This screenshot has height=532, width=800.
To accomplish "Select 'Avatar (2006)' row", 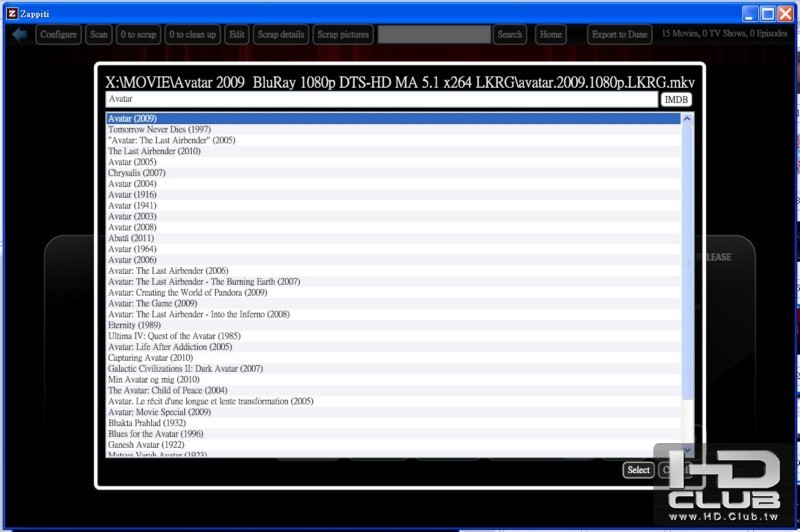I will click(393, 260).
